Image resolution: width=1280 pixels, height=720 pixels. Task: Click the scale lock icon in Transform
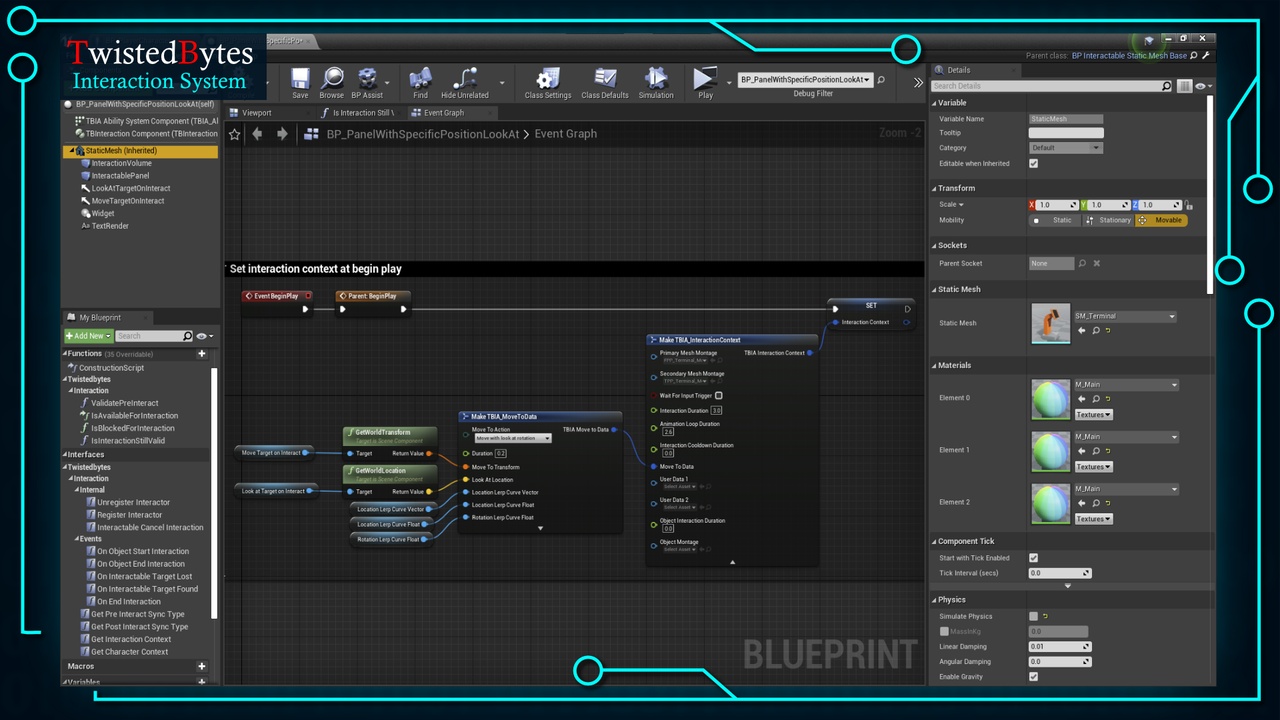tap(1189, 205)
